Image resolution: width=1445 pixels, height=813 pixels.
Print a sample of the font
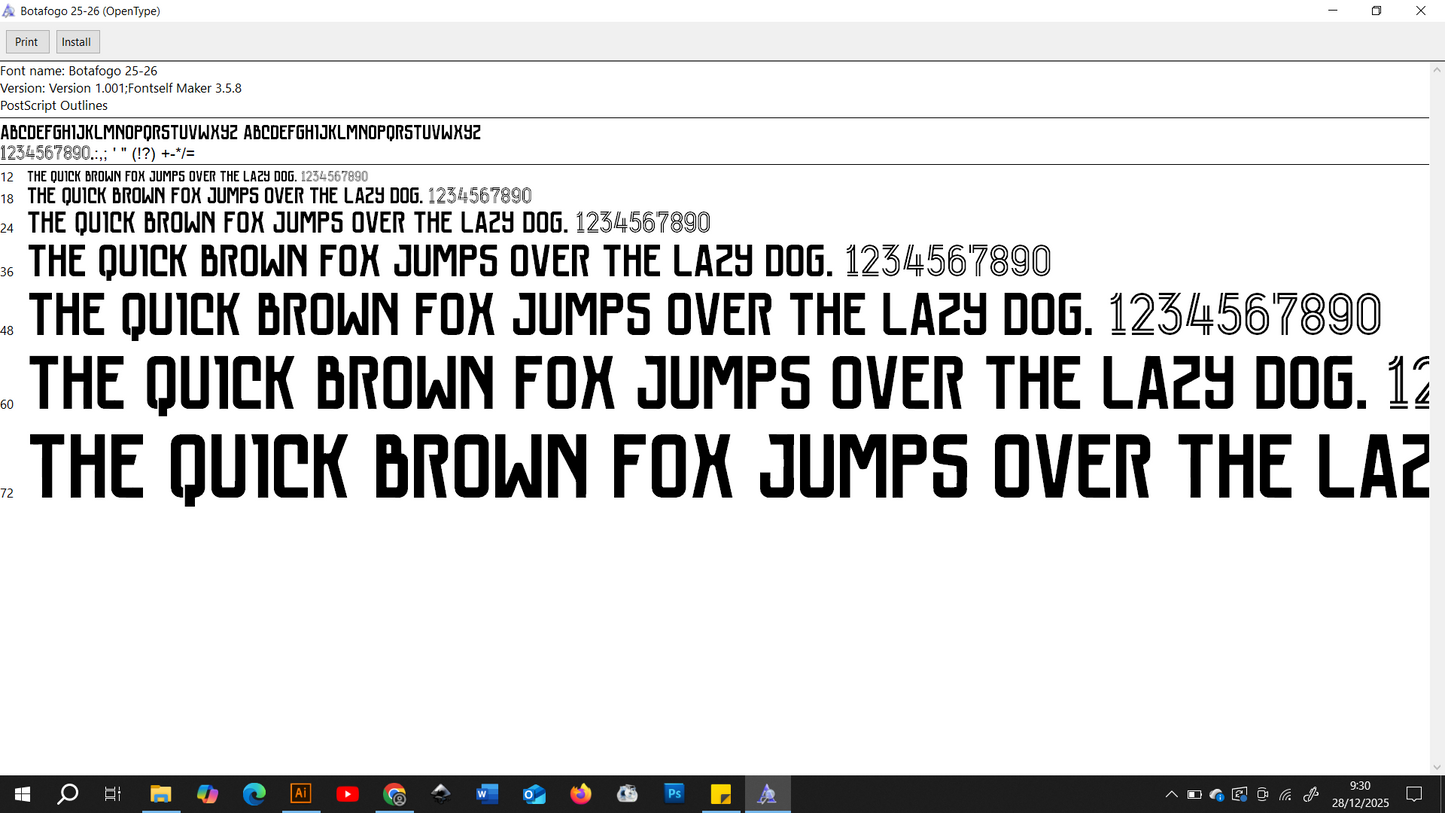coord(27,41)
